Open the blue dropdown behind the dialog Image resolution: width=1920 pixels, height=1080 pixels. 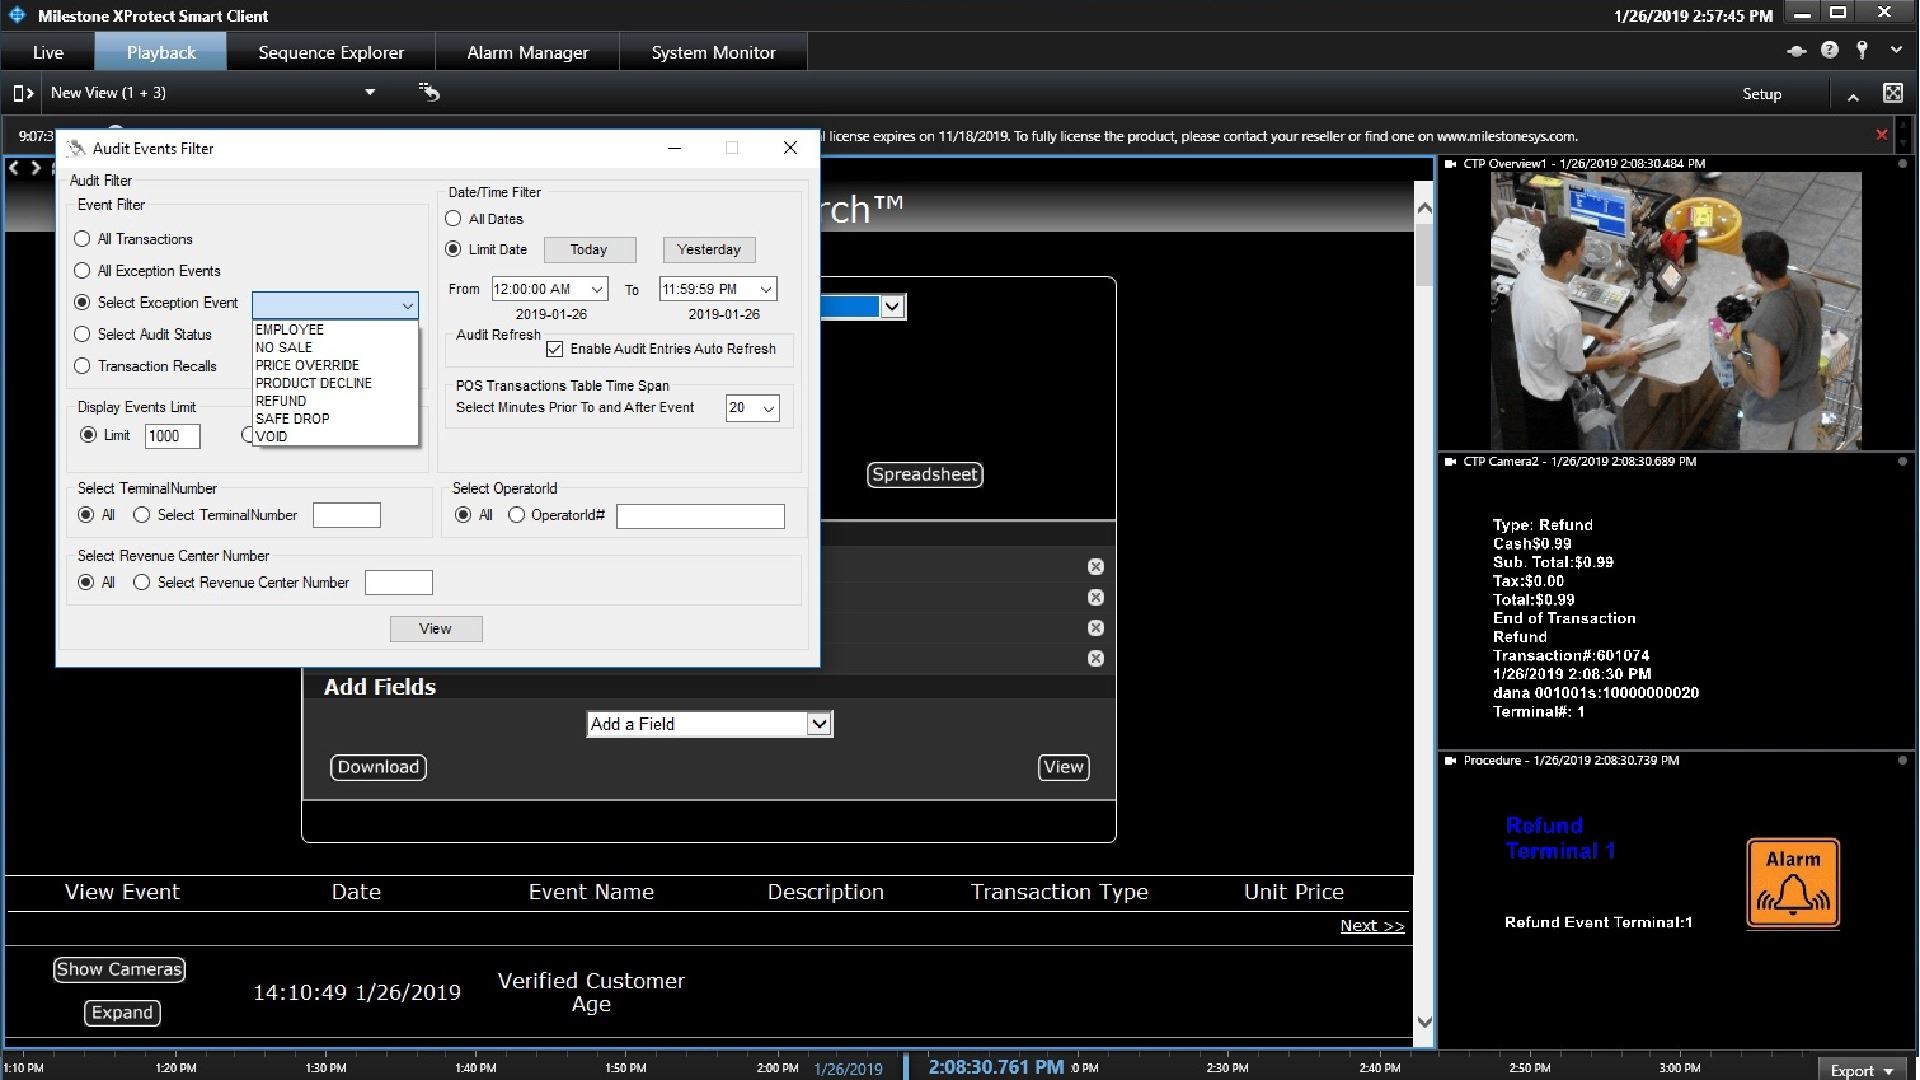tap(893, 307)
